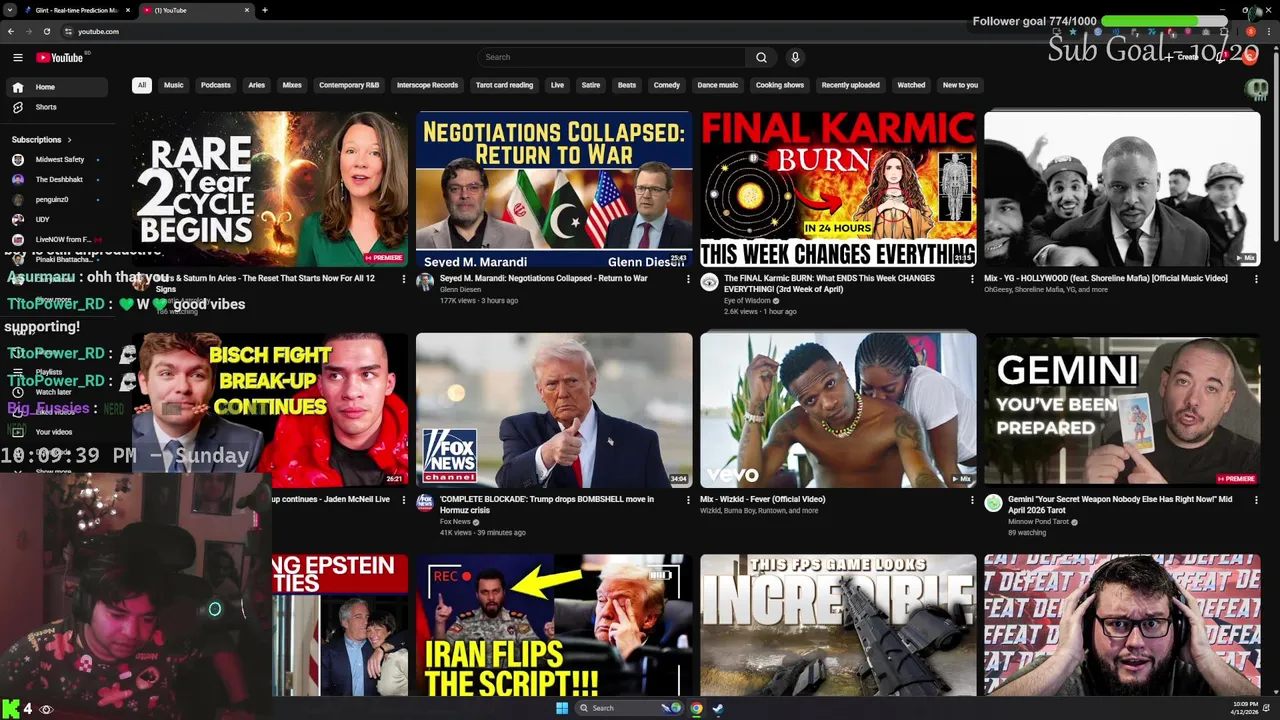The image size is (1280, 720).
Task: Select the Tarot card reading chip
Action: [504, 85]
